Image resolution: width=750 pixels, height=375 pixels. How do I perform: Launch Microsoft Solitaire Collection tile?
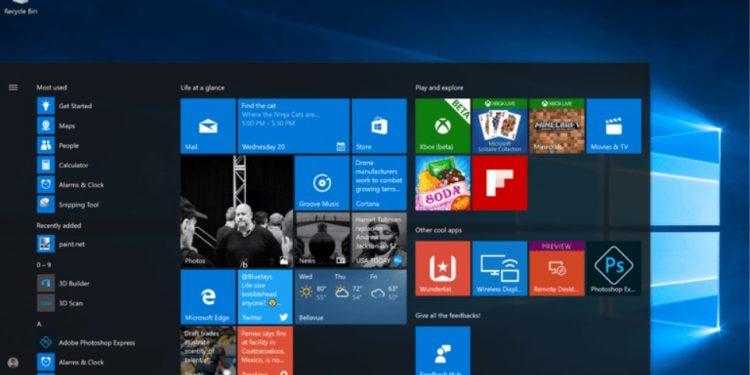[500, 126]
